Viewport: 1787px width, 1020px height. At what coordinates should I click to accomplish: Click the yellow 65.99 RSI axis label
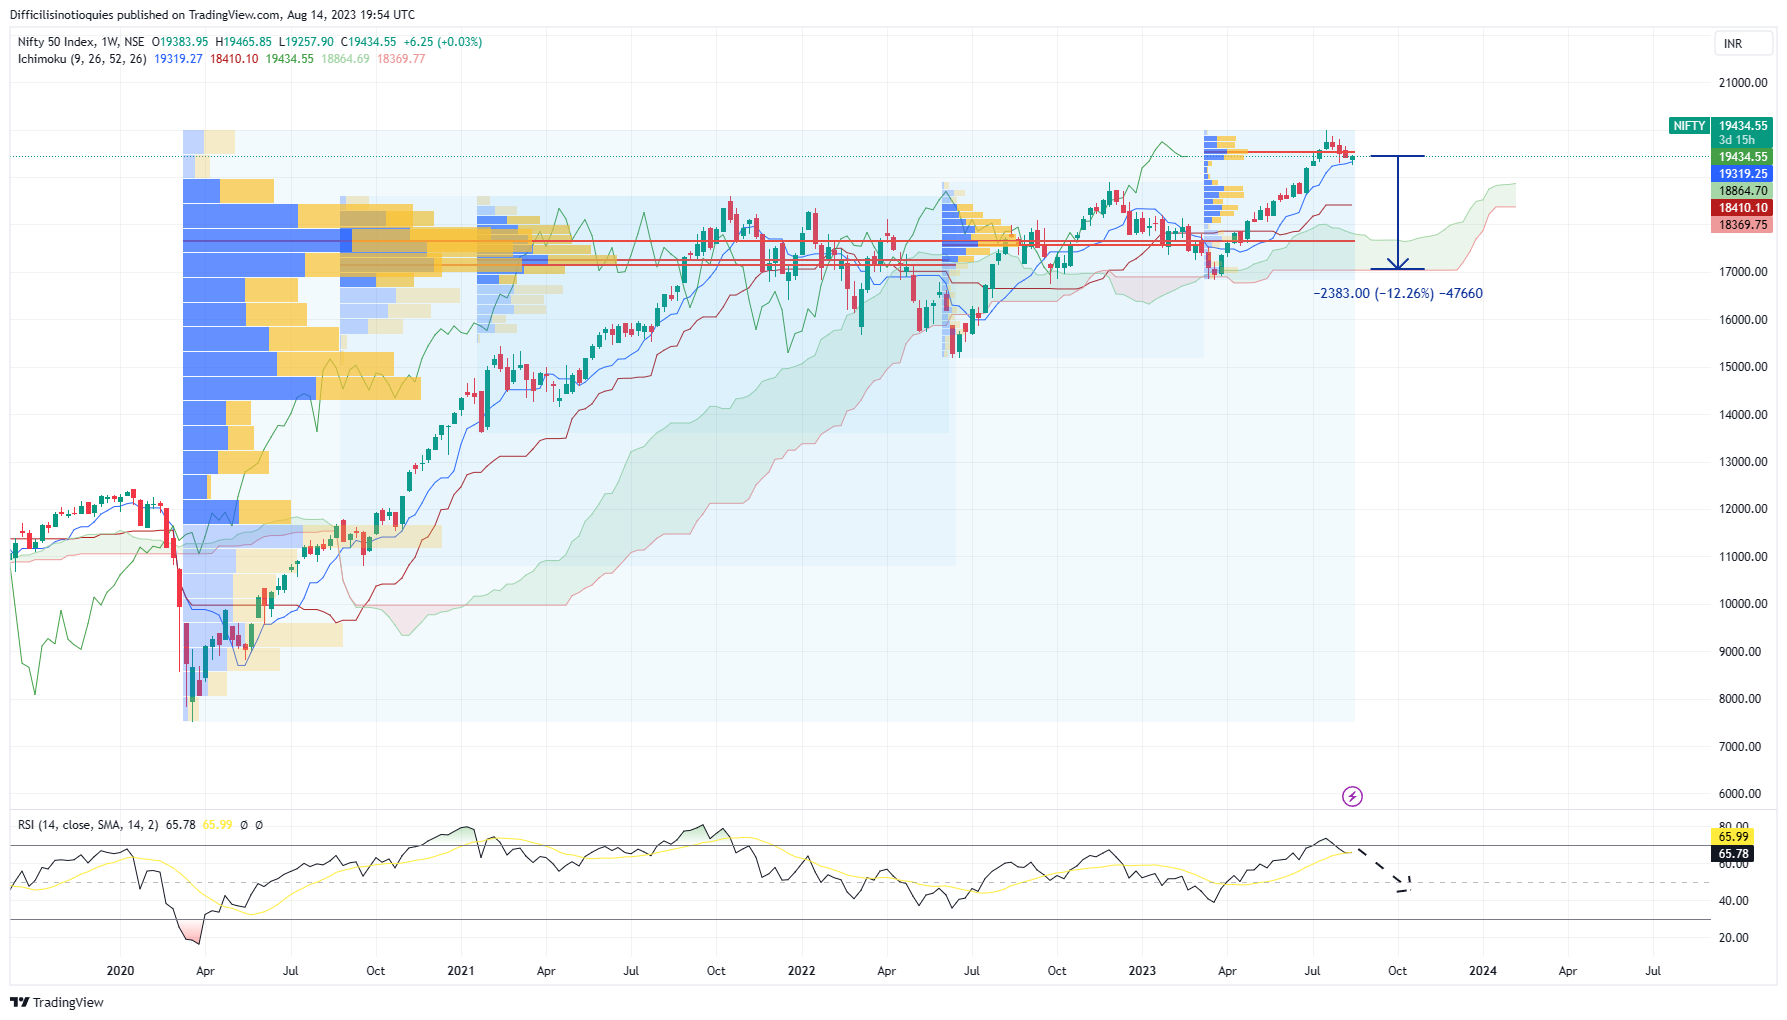pyautogui.click(x=1733, y=837)
